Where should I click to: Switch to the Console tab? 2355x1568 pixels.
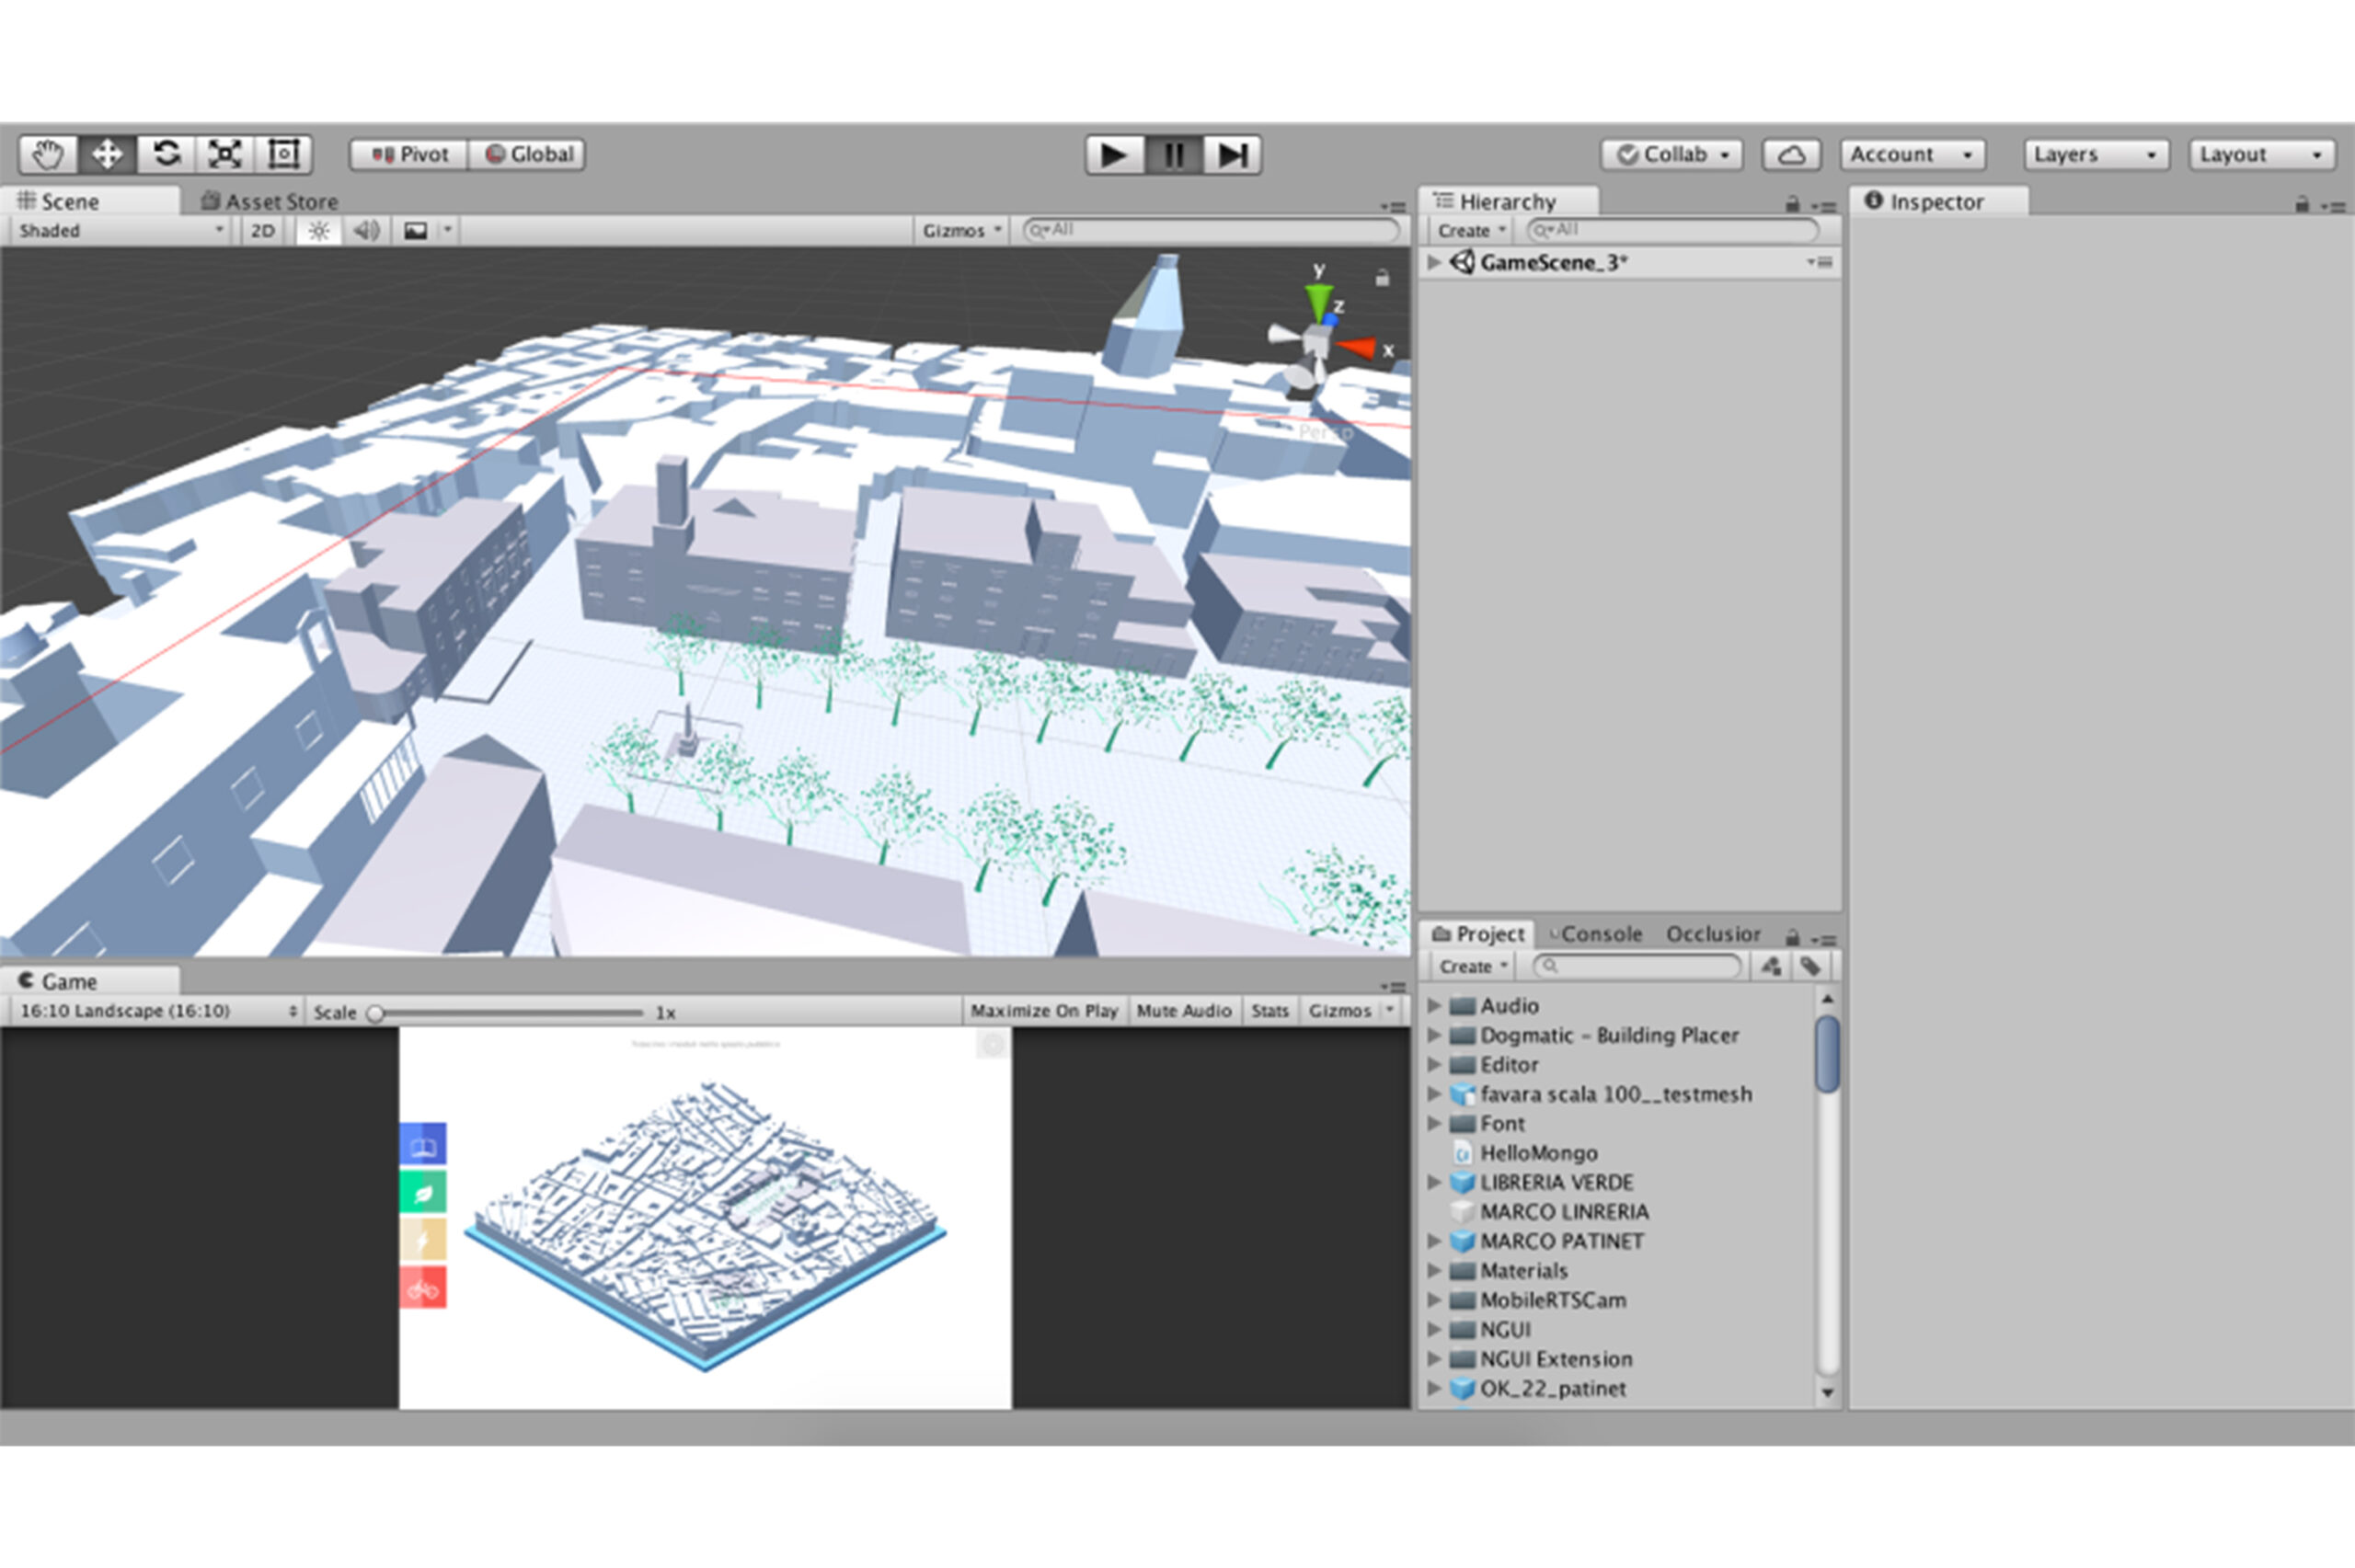(1599, 934)
